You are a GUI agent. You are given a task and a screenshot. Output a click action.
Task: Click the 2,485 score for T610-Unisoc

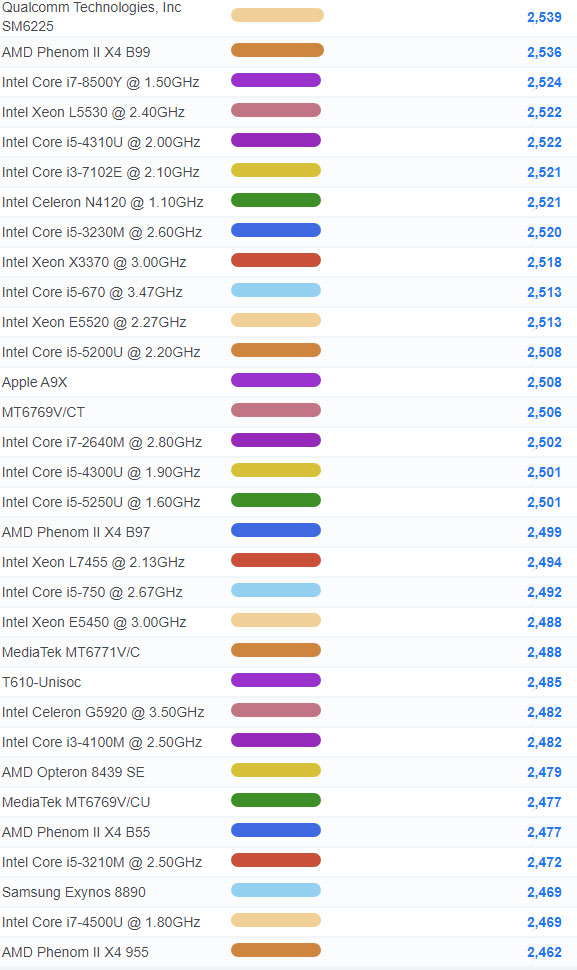click(x=544, y=682)
